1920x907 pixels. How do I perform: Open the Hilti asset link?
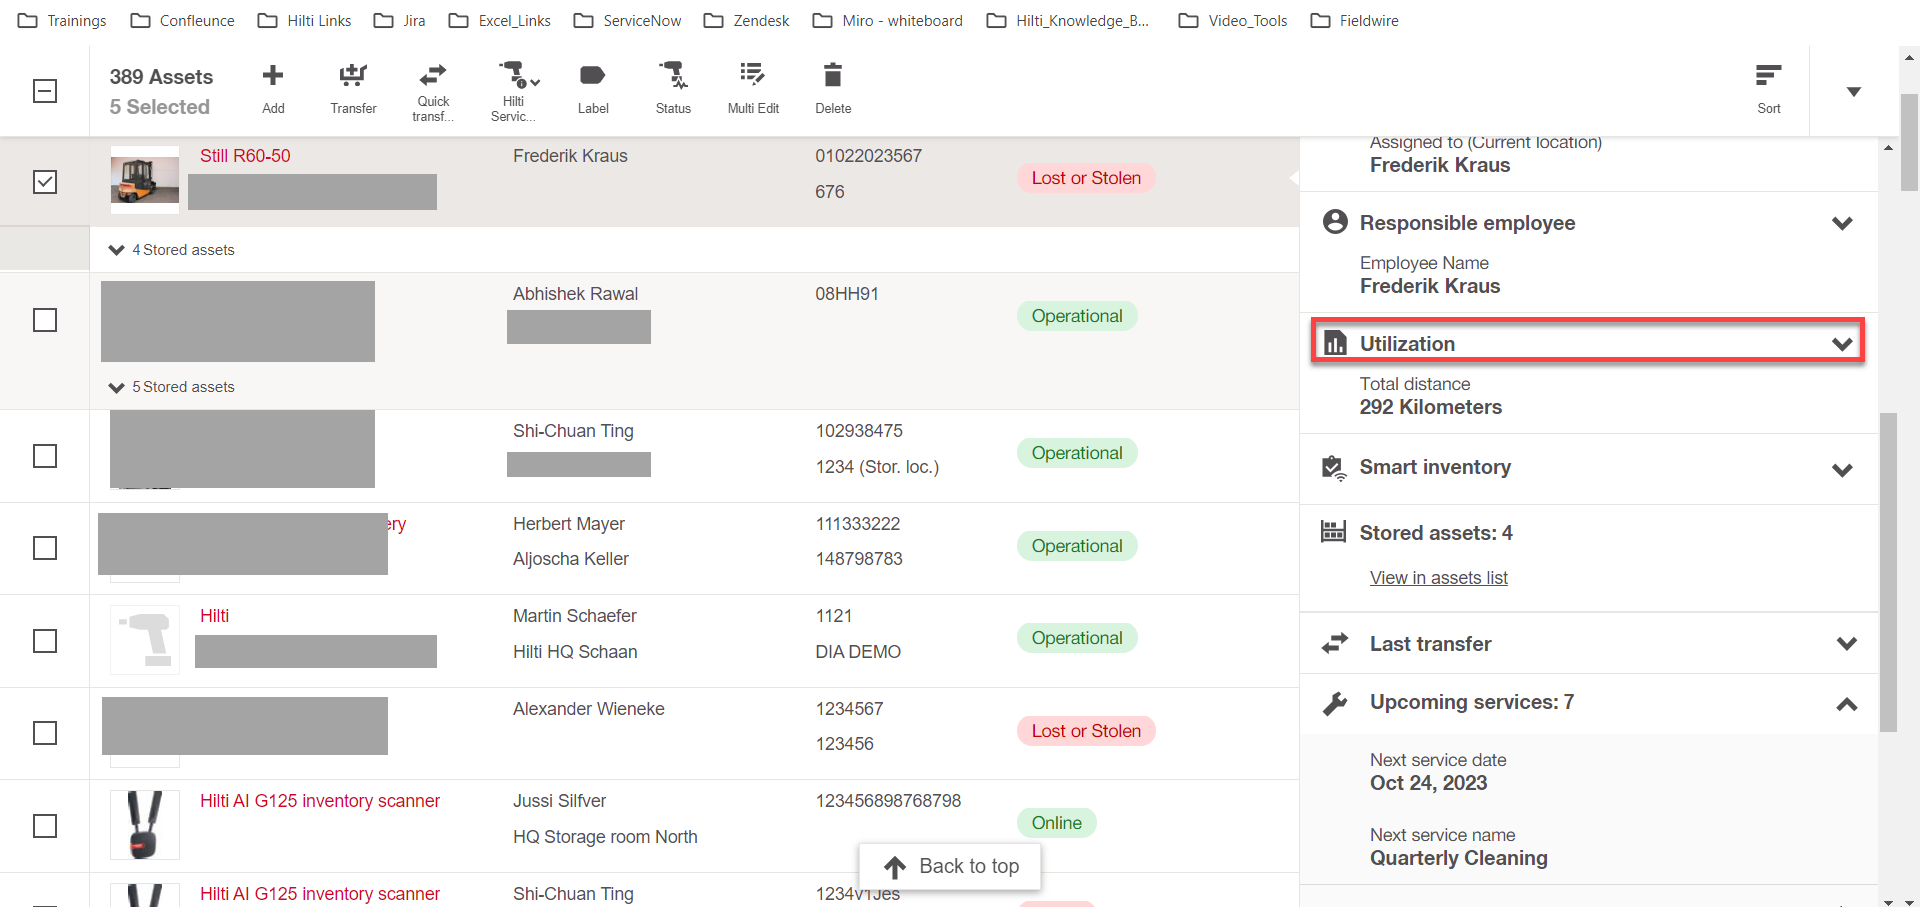[x=214, y=616]
